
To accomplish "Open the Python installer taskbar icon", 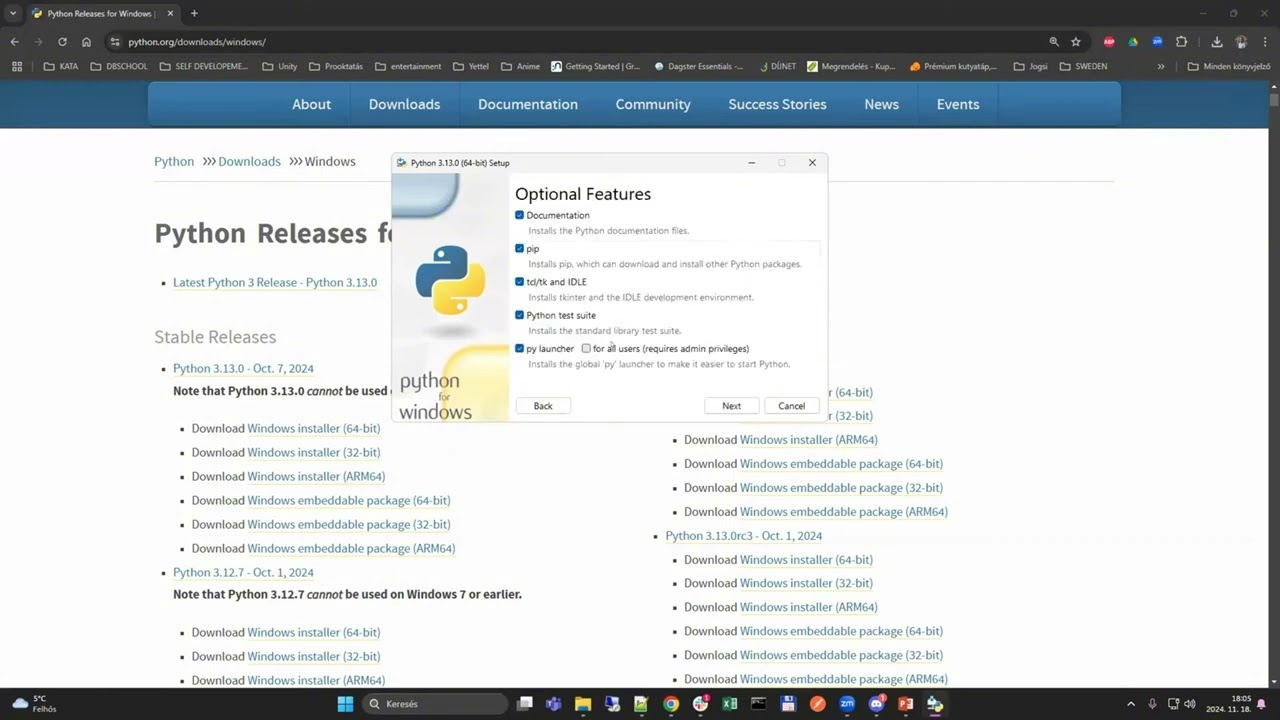I will (x=935, y=704).
